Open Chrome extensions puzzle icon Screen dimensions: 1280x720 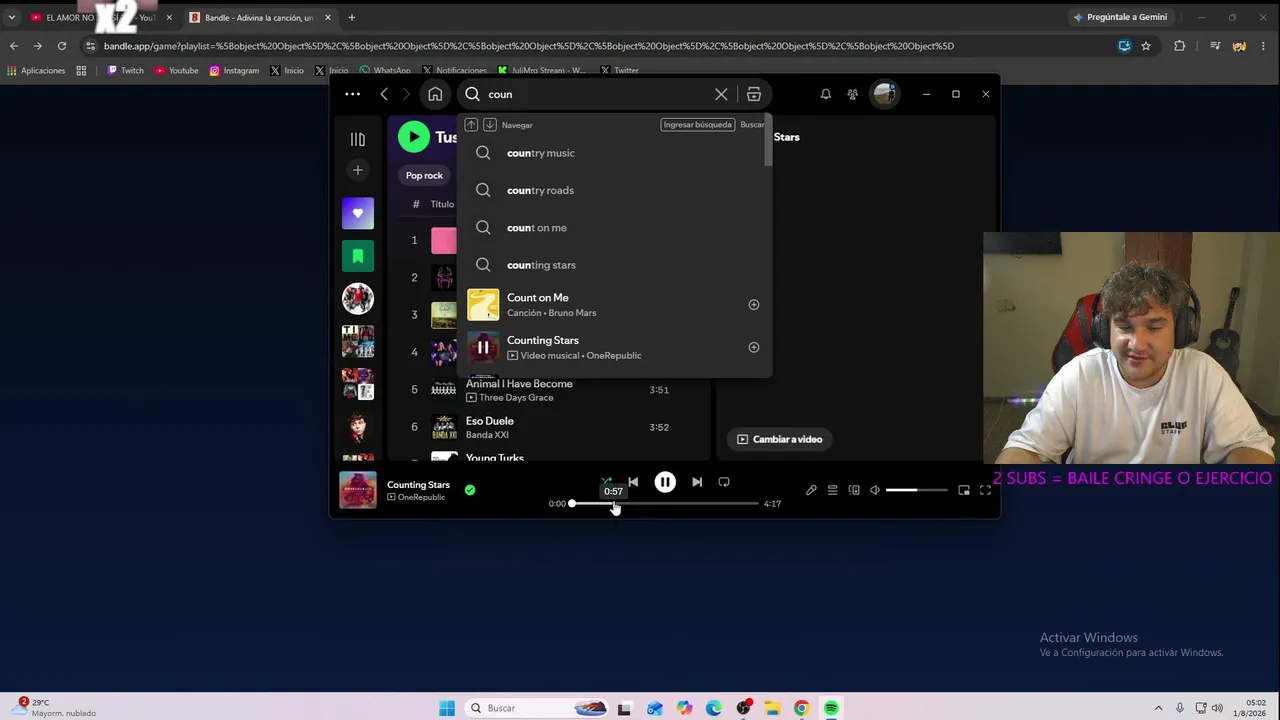click(1179, 46)
